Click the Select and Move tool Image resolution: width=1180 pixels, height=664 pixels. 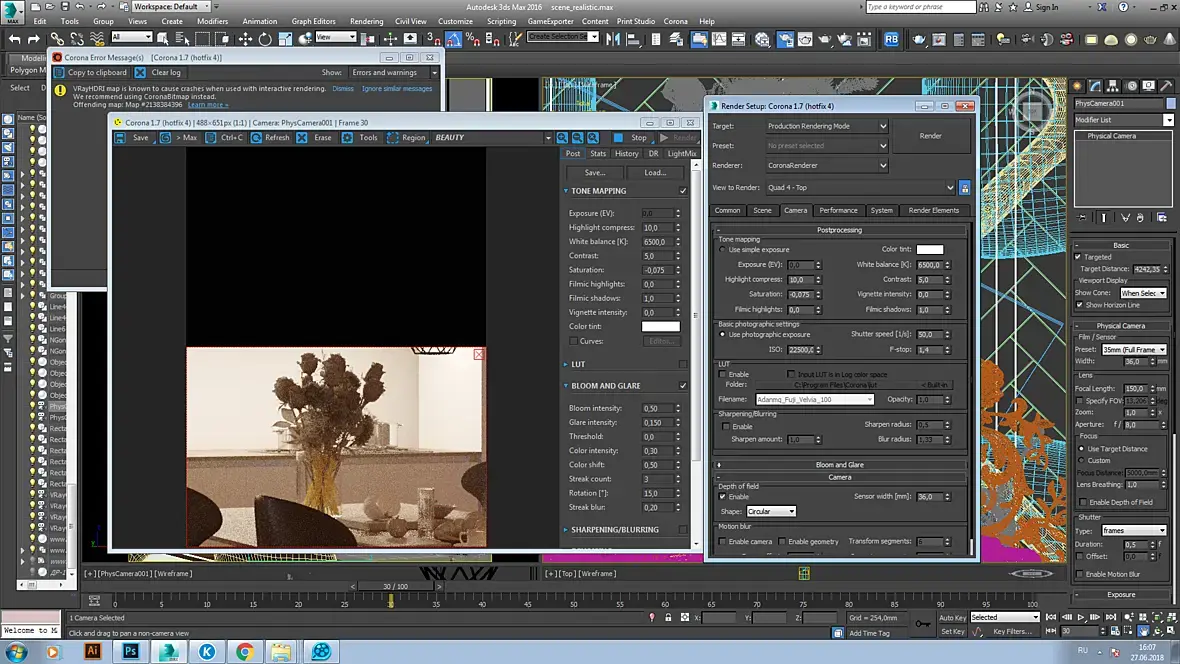(244, 39)
